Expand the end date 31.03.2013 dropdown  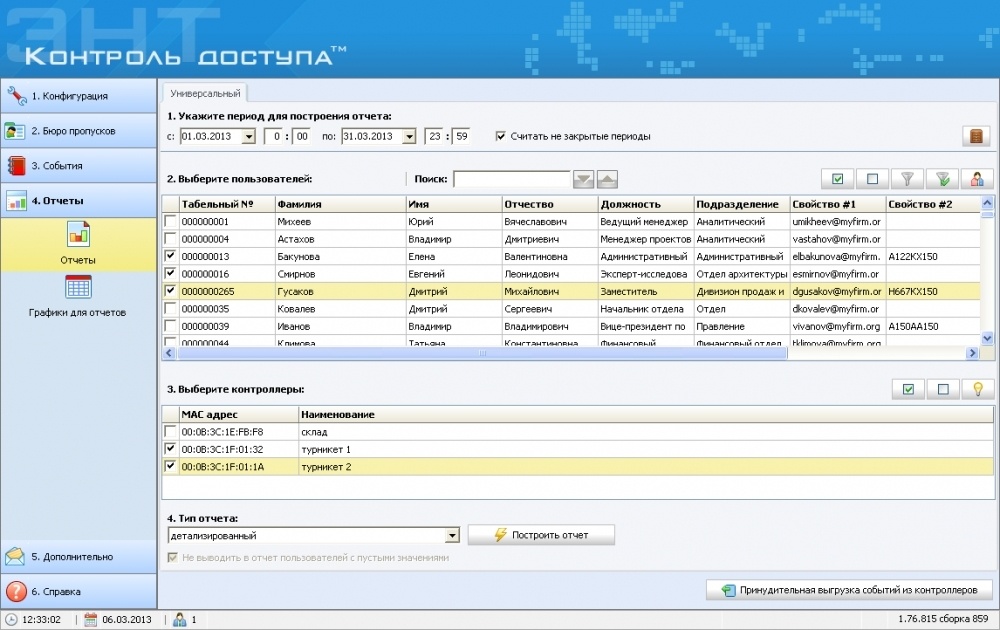click(x=408, y=136)
